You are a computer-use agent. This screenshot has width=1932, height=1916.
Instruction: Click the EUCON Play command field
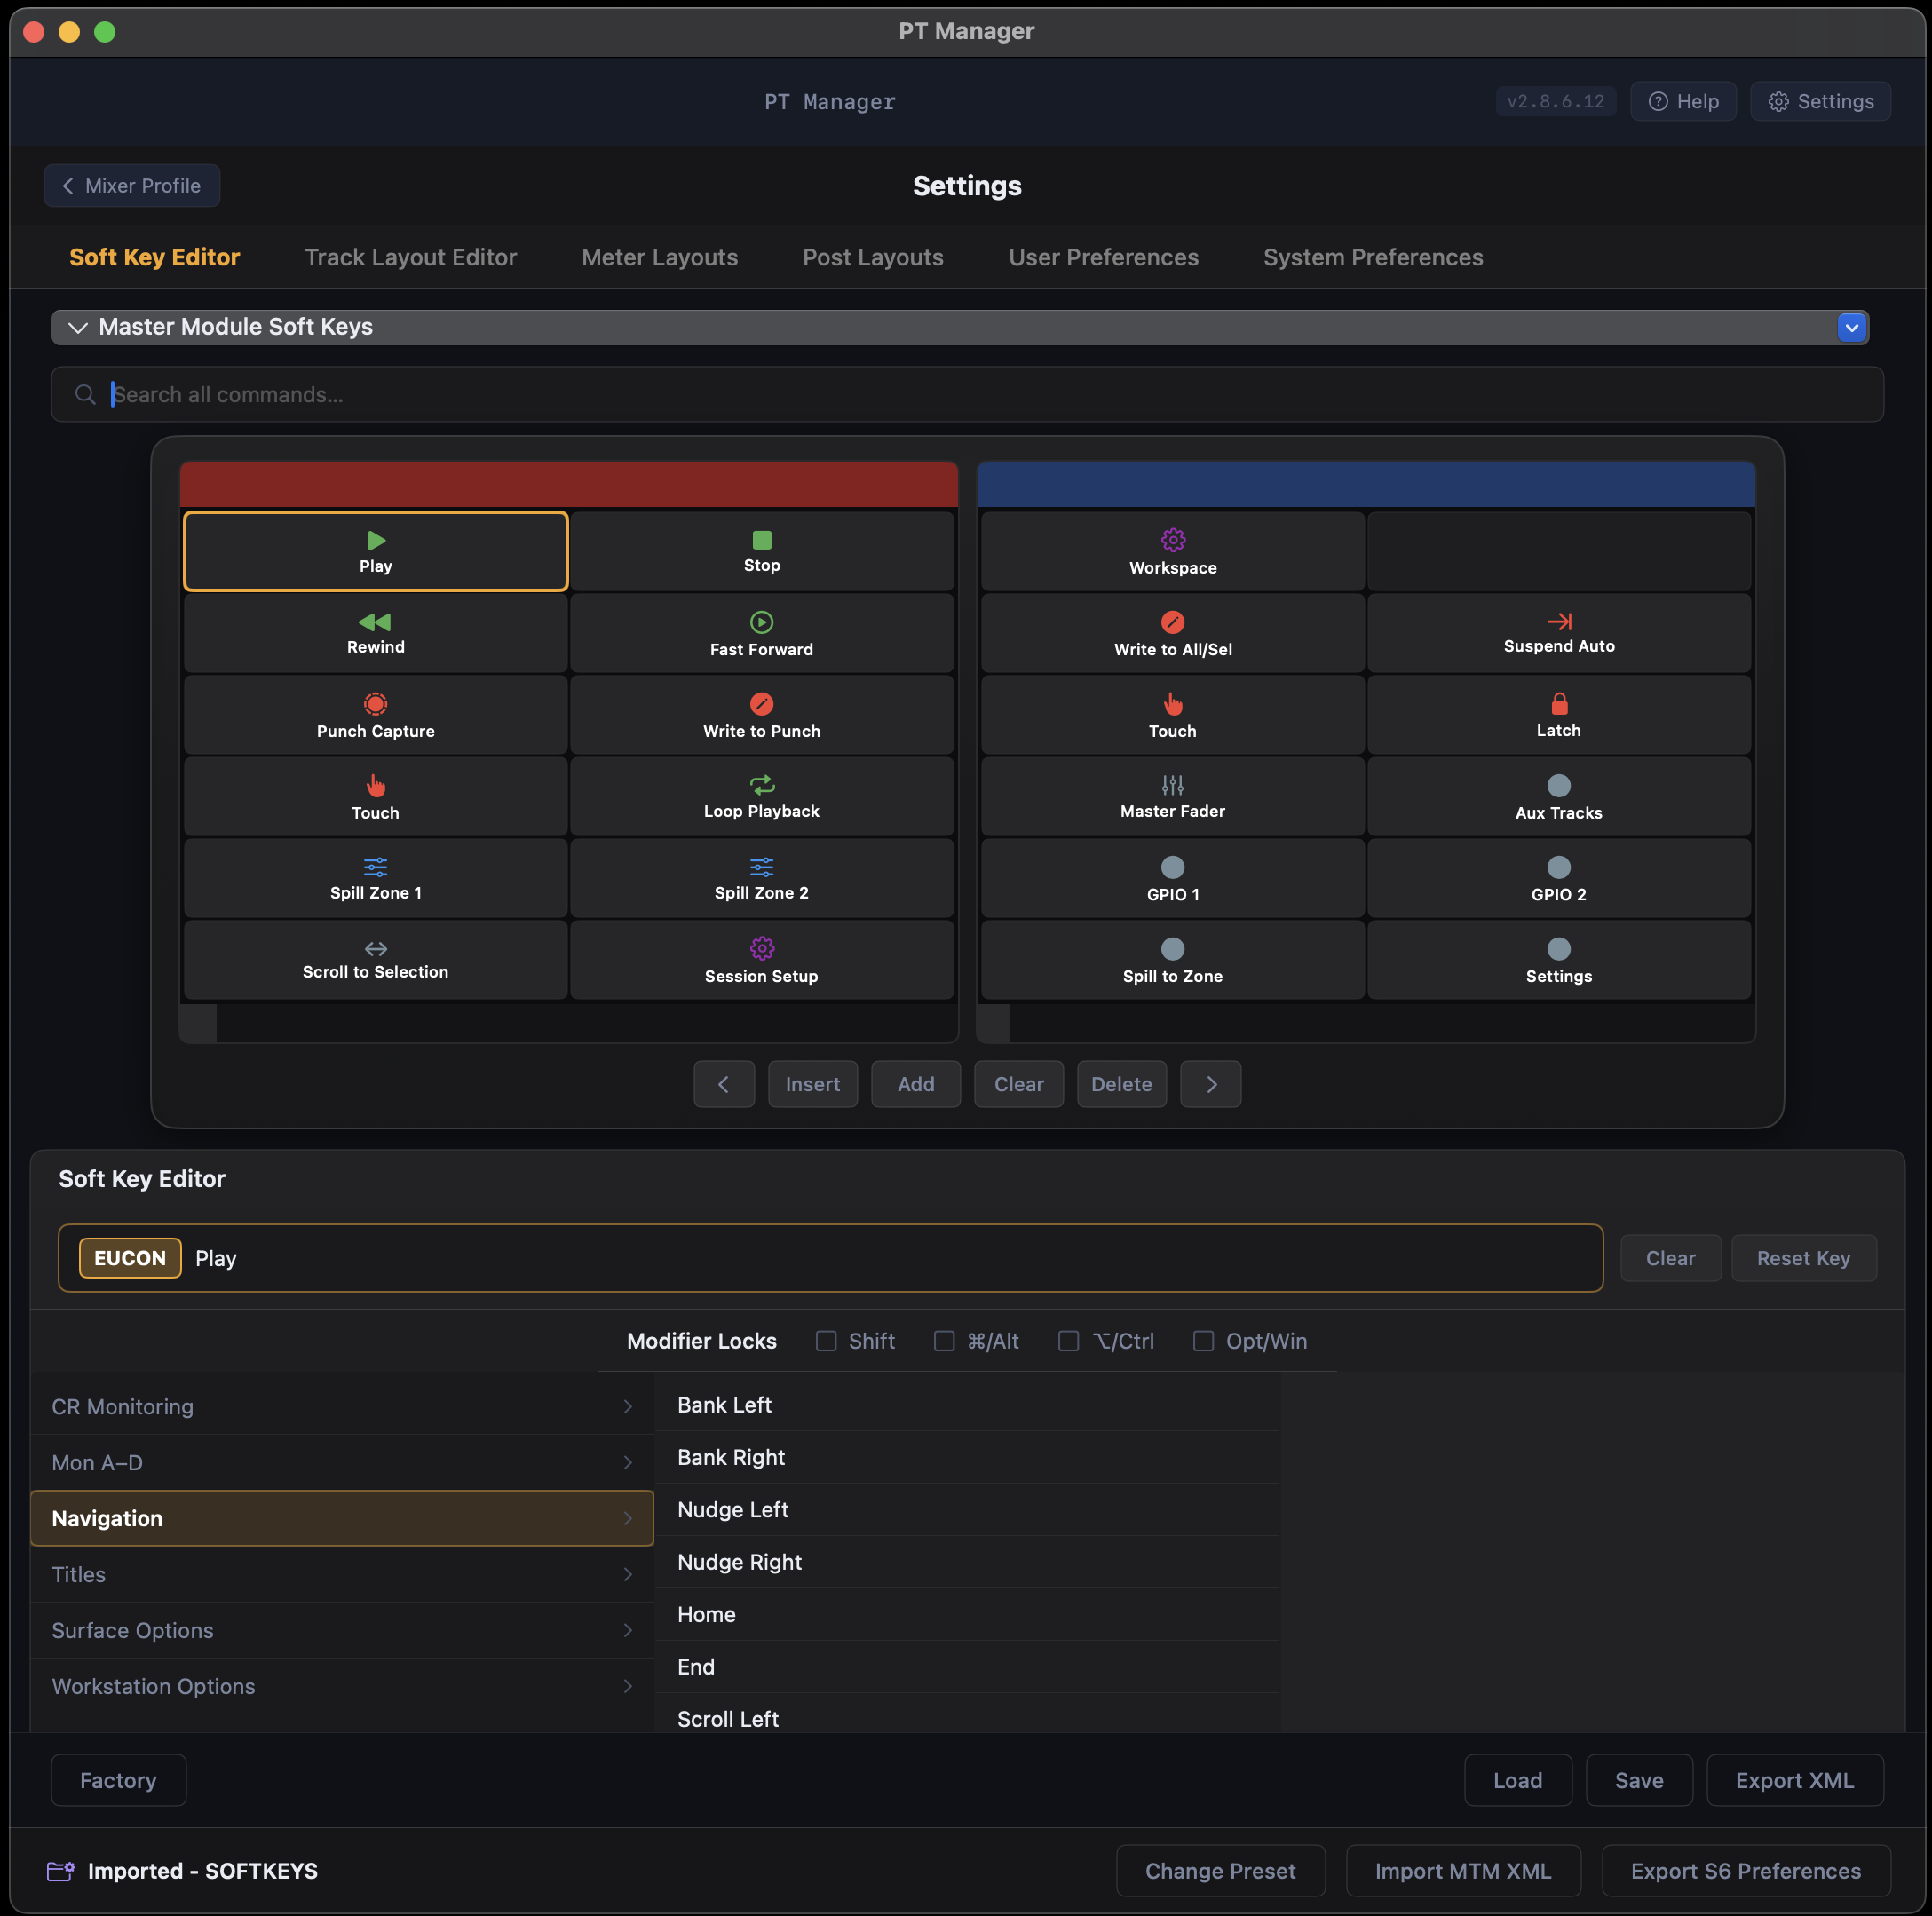coord(830,1258)
